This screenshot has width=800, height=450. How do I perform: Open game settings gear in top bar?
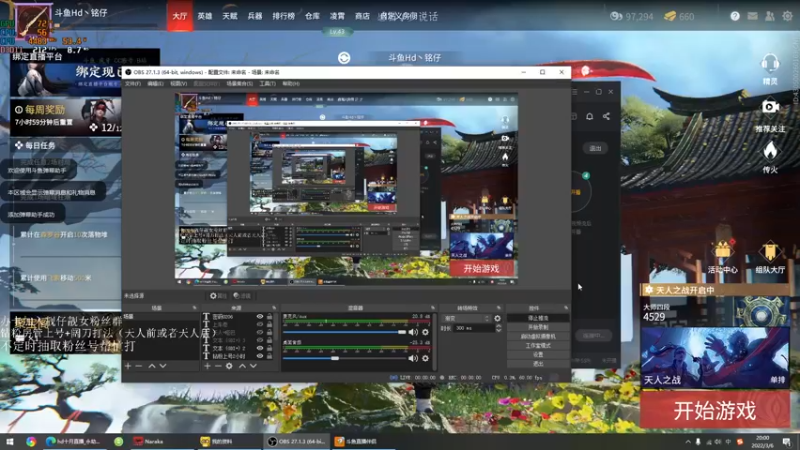pos(787,16)
